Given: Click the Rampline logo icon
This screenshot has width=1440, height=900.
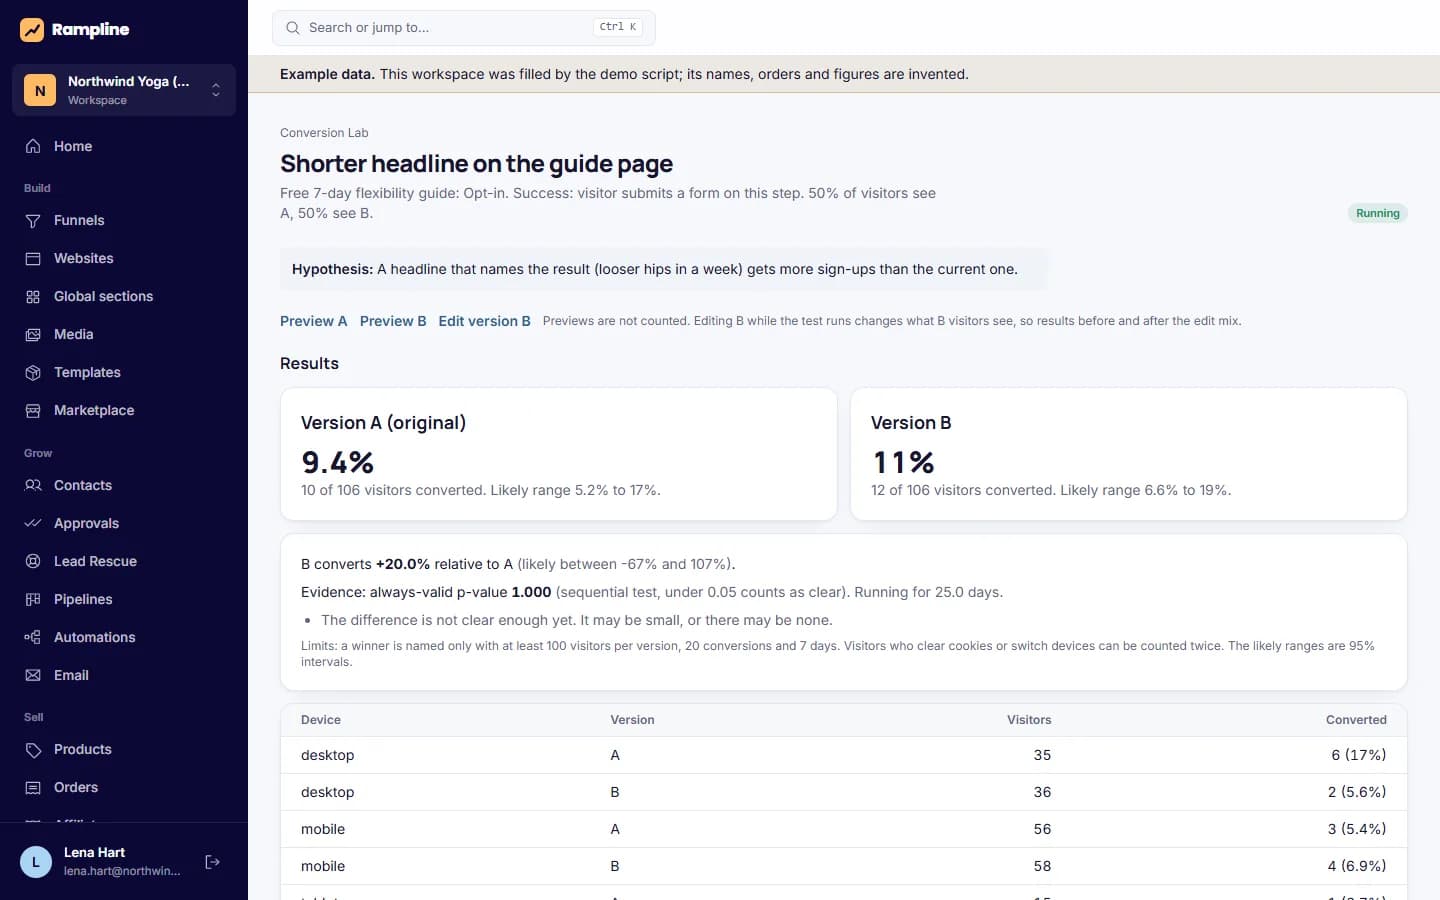Looking at the screenshot, I should (x=32, y=30).
